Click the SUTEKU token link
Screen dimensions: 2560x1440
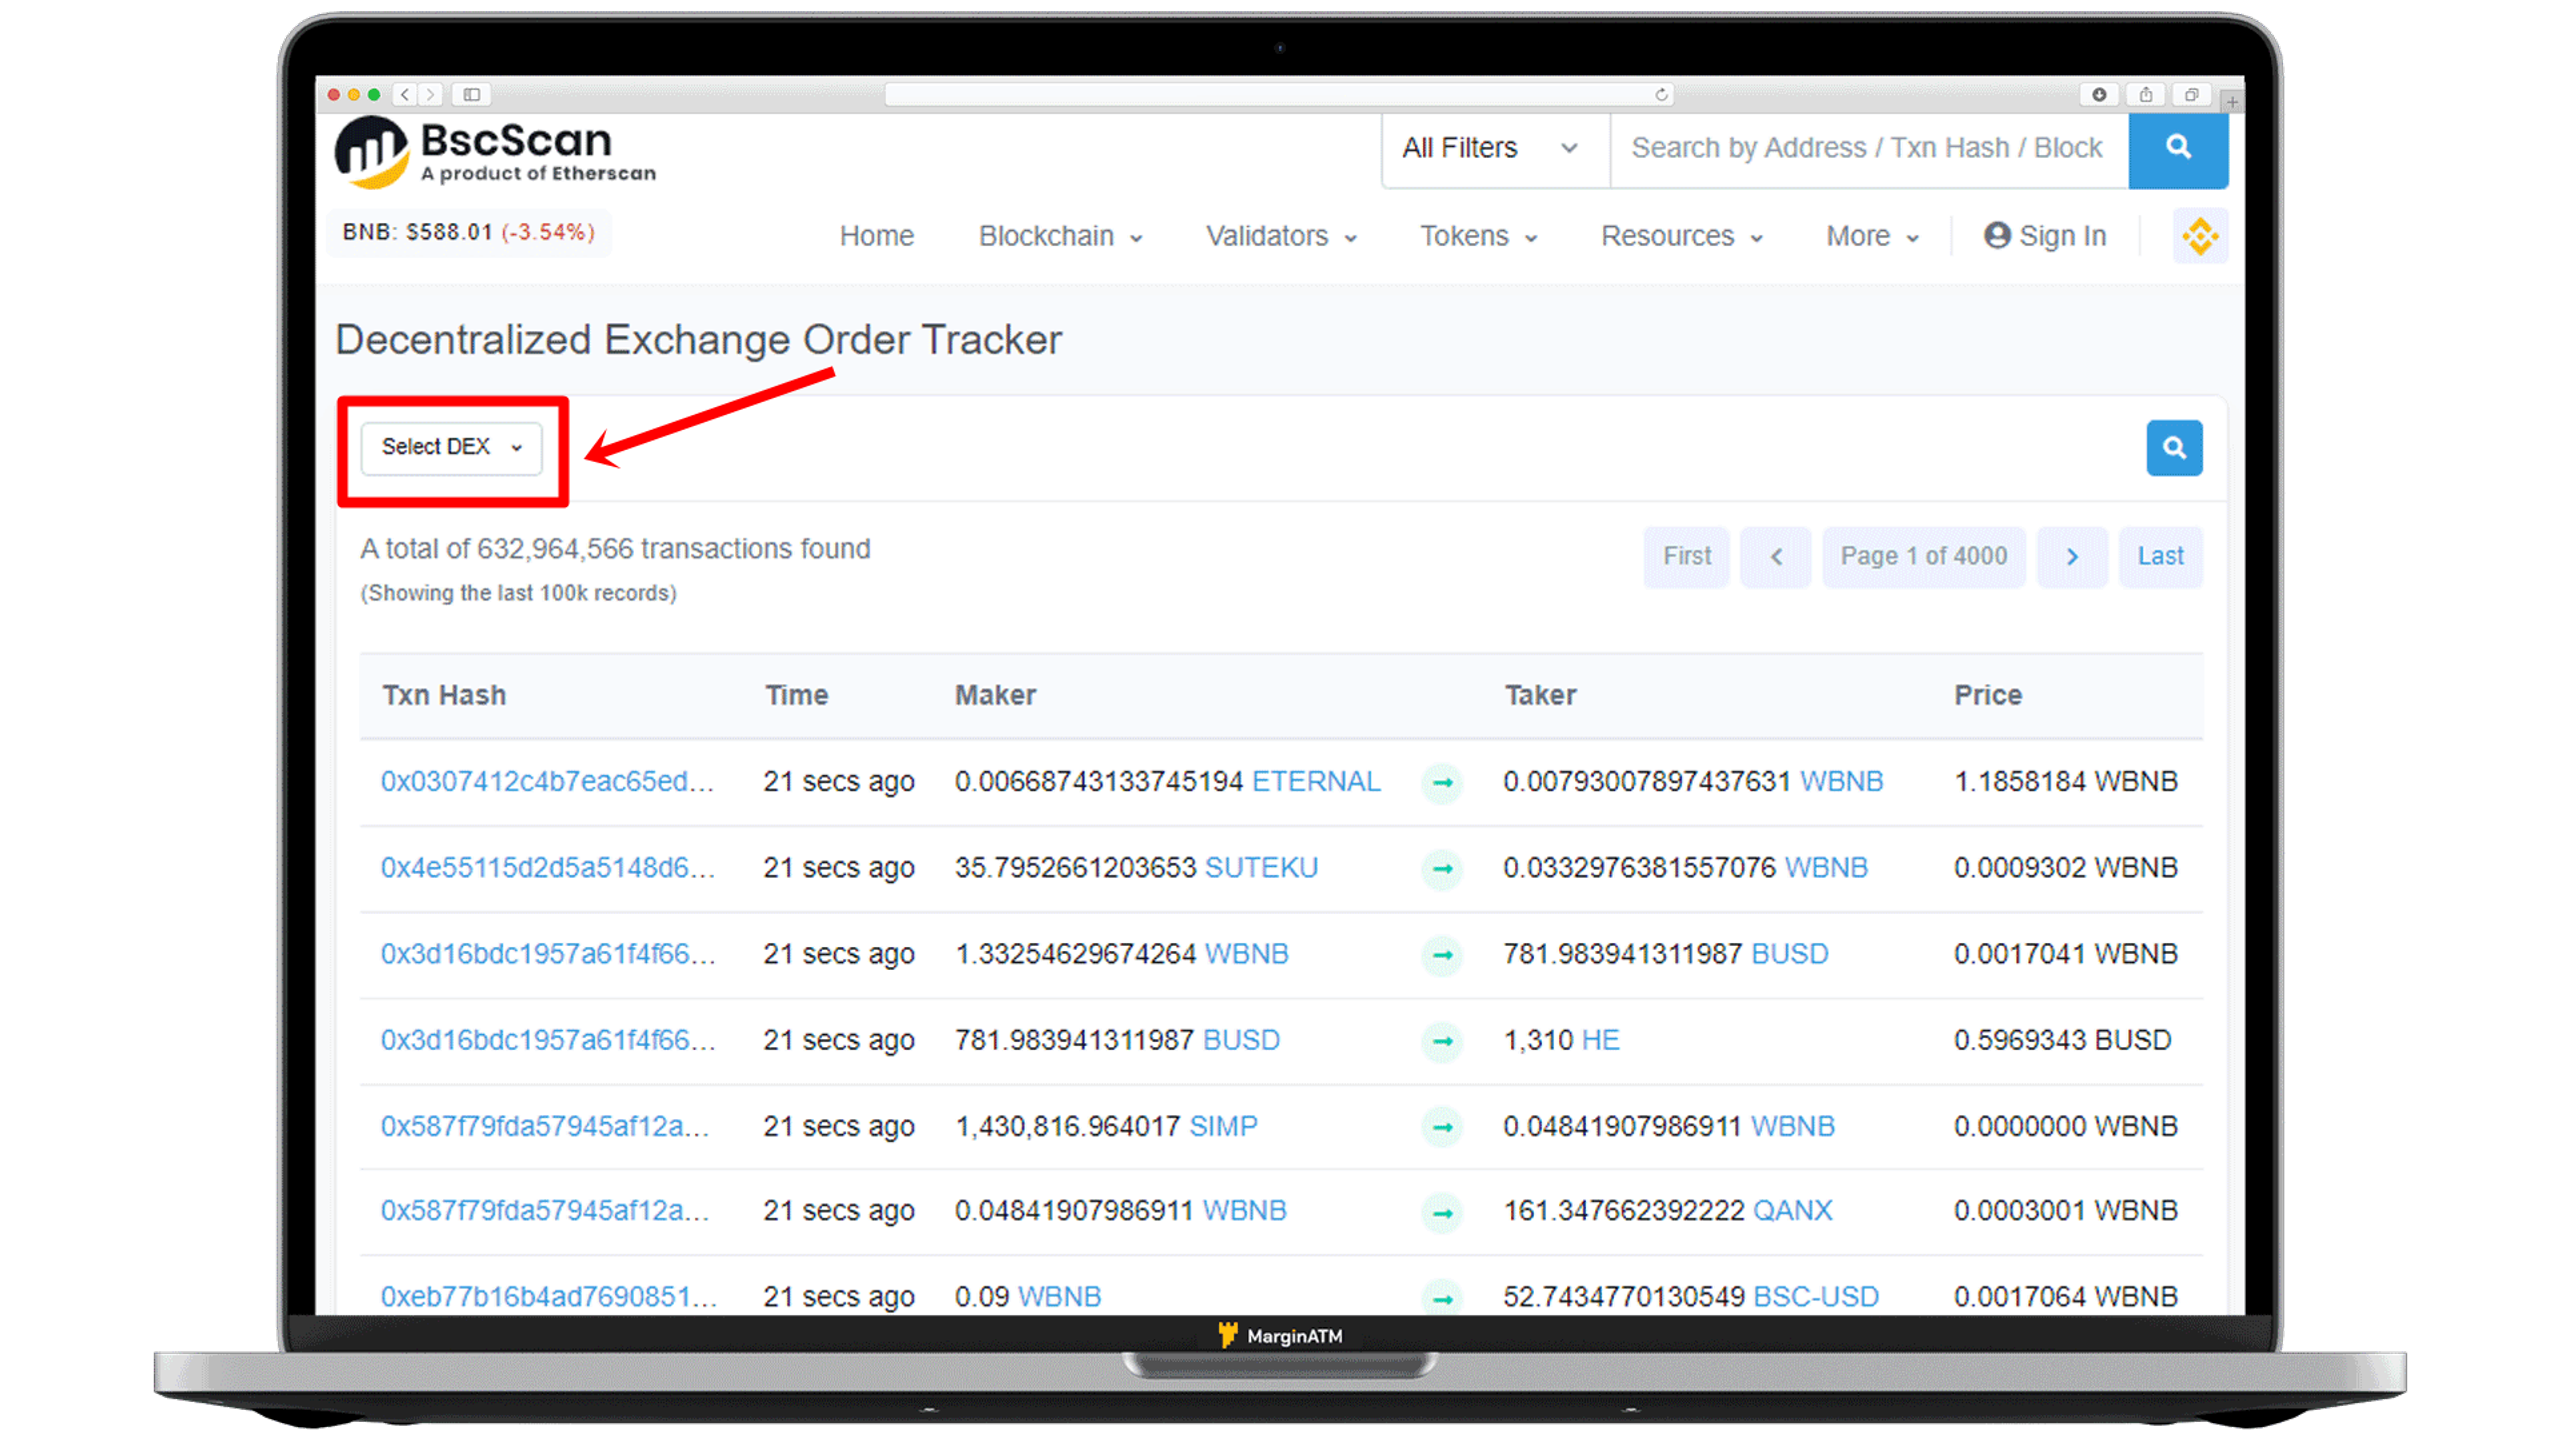pyautogui.click(x=1261, y=867)
